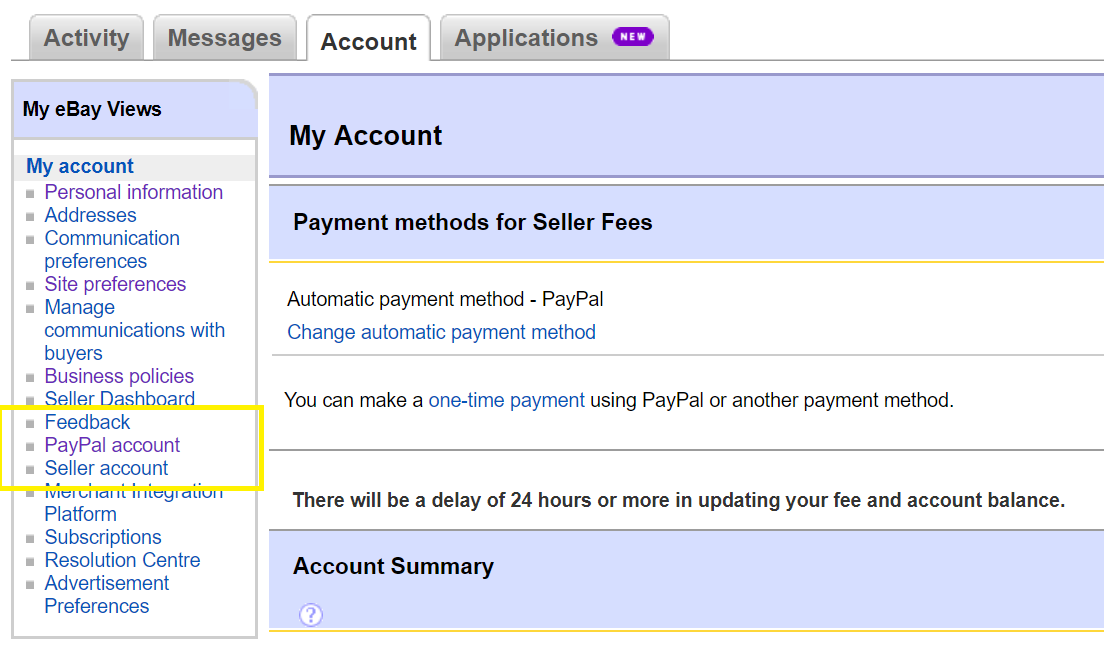Viewport: 1104px width, 647px height.
Task: Click the NEW badge on the Applications tab
Action: [632, 37]
